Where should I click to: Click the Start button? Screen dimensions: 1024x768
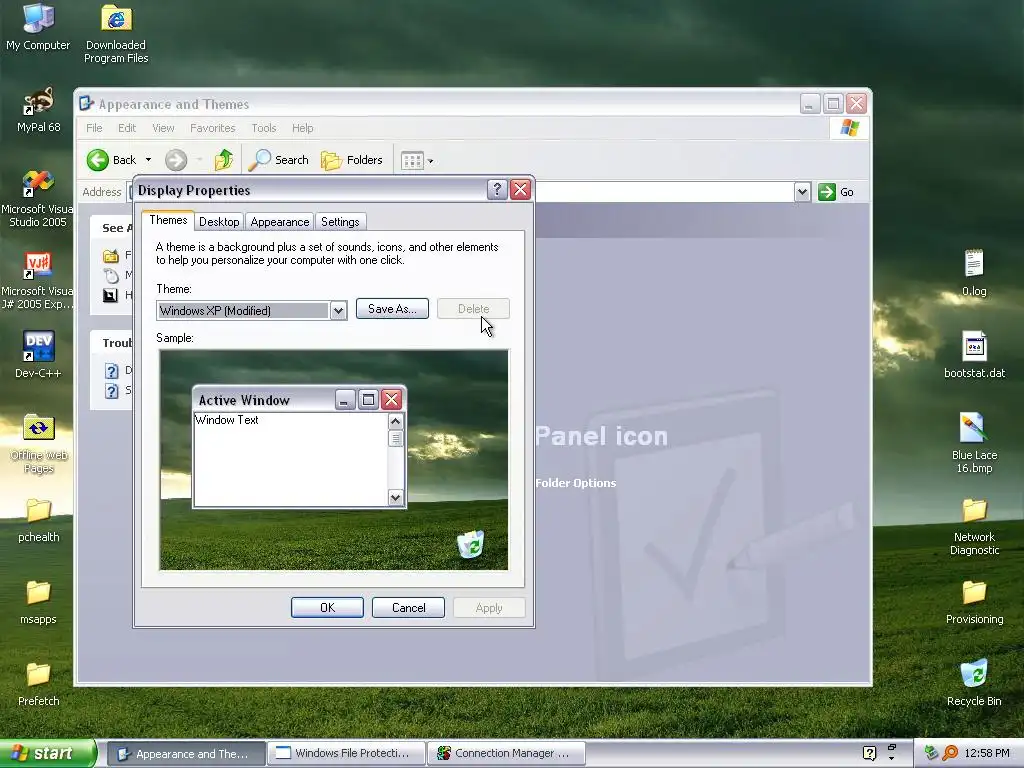pos(47,753)
